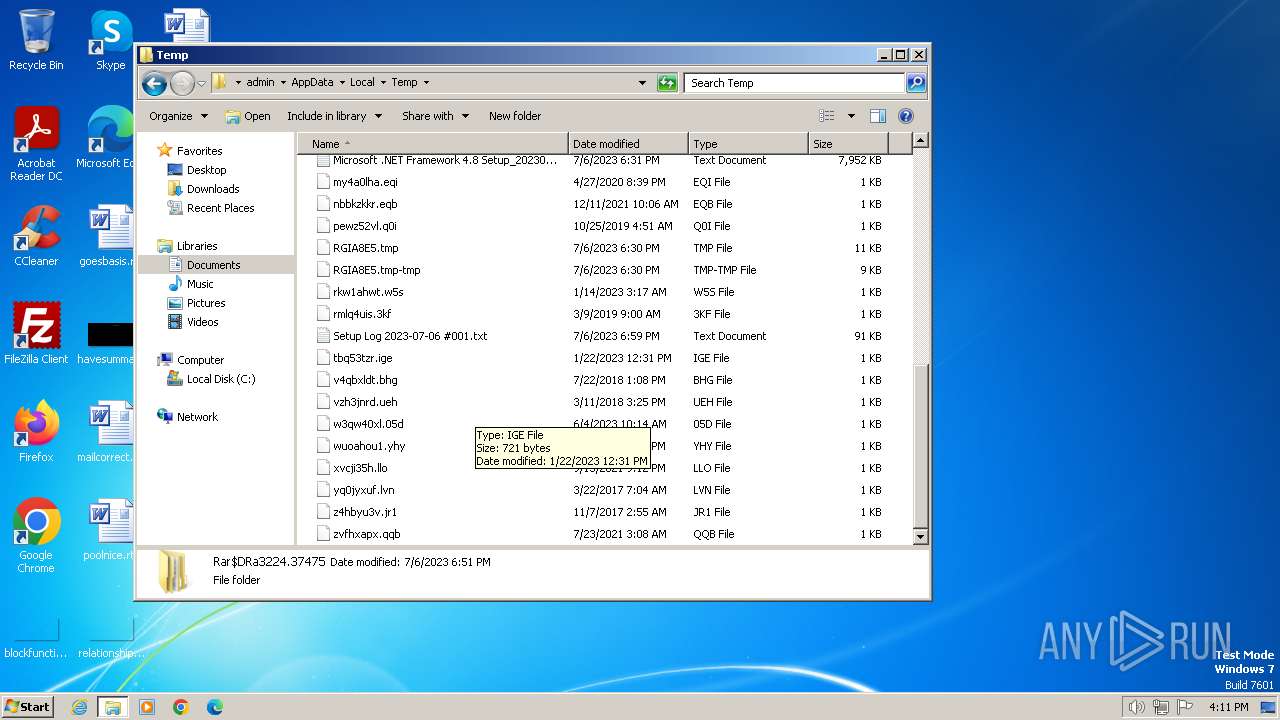
Task: Open the Share with menu
Action: 435,116
